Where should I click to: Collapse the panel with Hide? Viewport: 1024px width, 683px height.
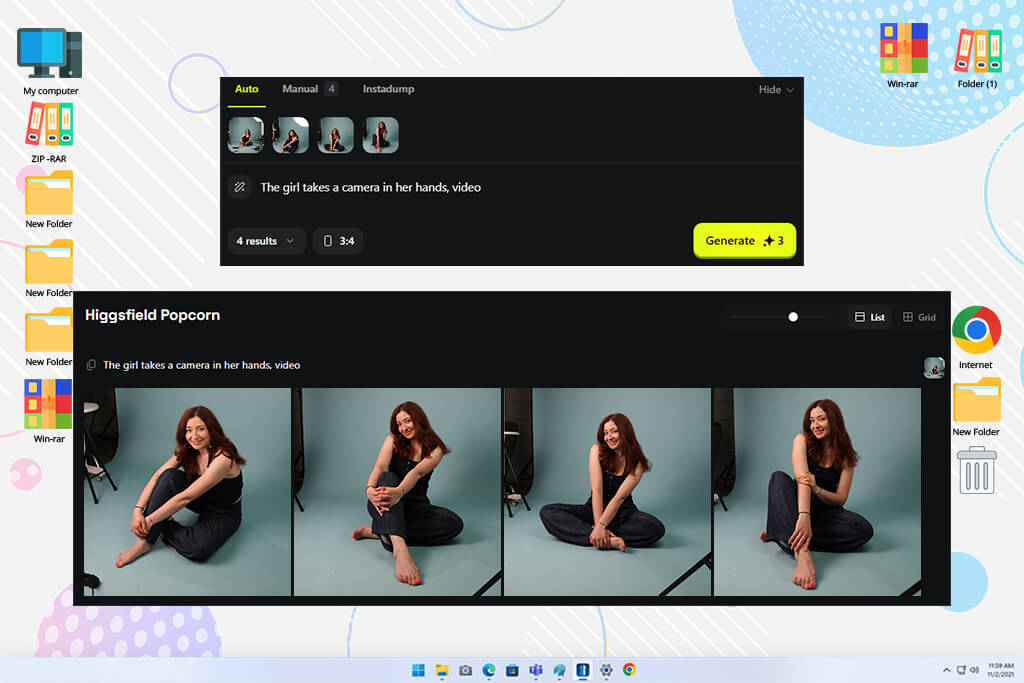tap(776, 89)
